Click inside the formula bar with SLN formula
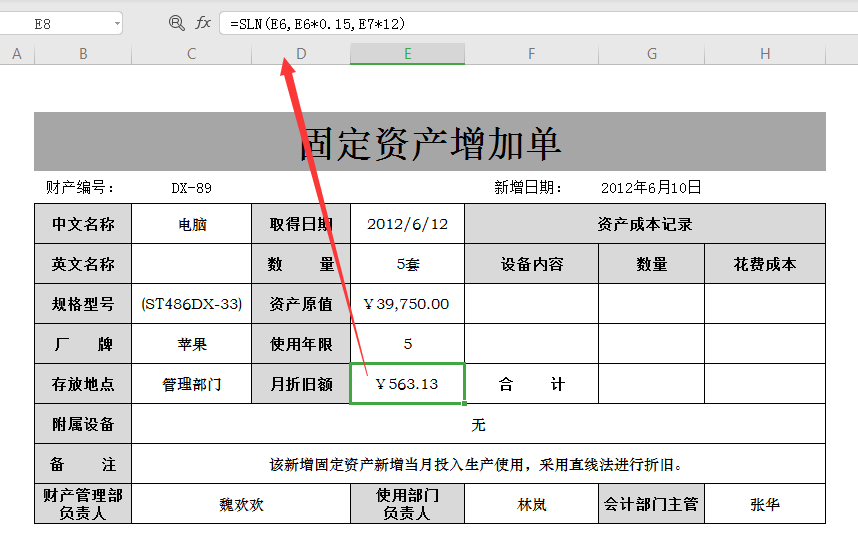This screenshot has height=555, width=858. pos(538,24)
